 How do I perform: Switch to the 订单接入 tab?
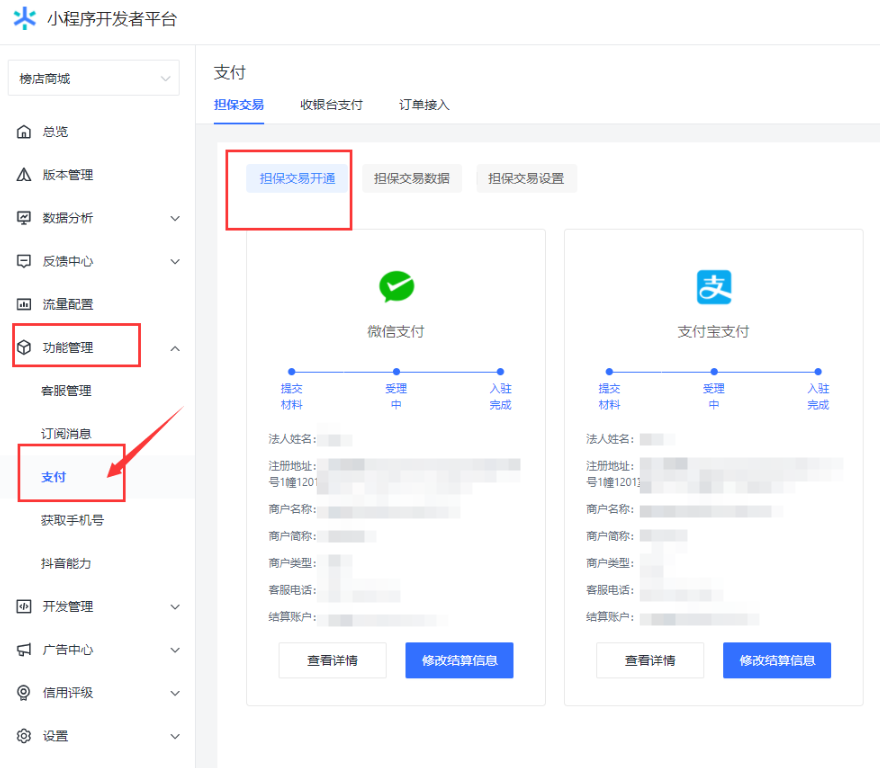click(x=424, y=105)
